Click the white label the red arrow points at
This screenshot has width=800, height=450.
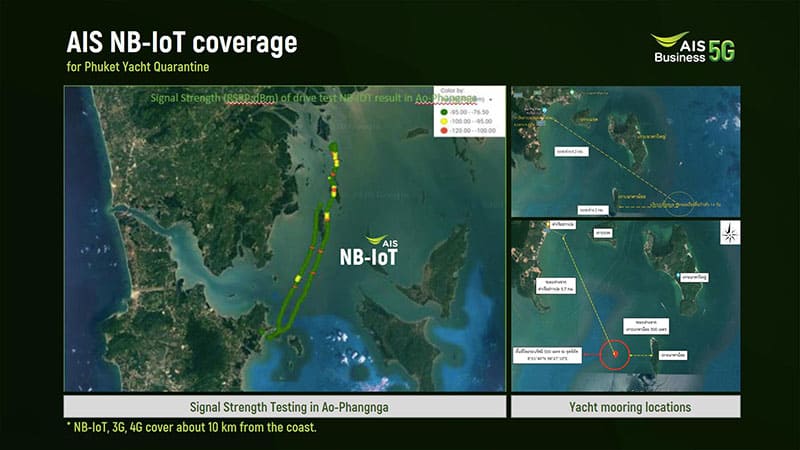(547, 355)
